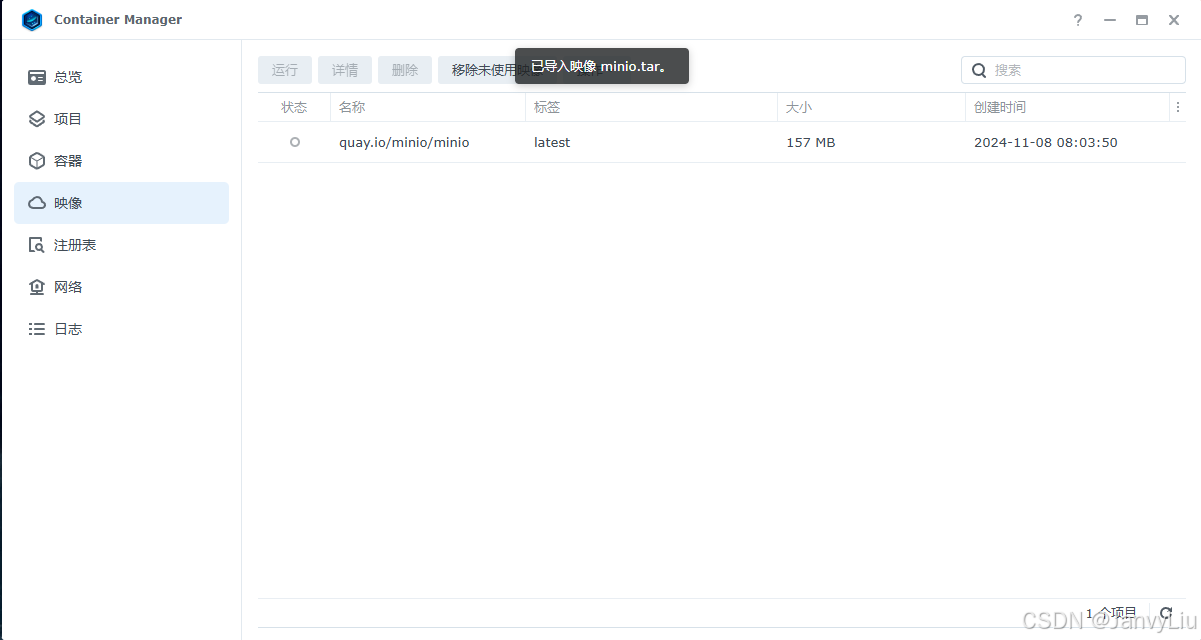Click the 映像 cloud sidebar icon
The width and height of the screenshot is (1201, 640).
(37, 203)
